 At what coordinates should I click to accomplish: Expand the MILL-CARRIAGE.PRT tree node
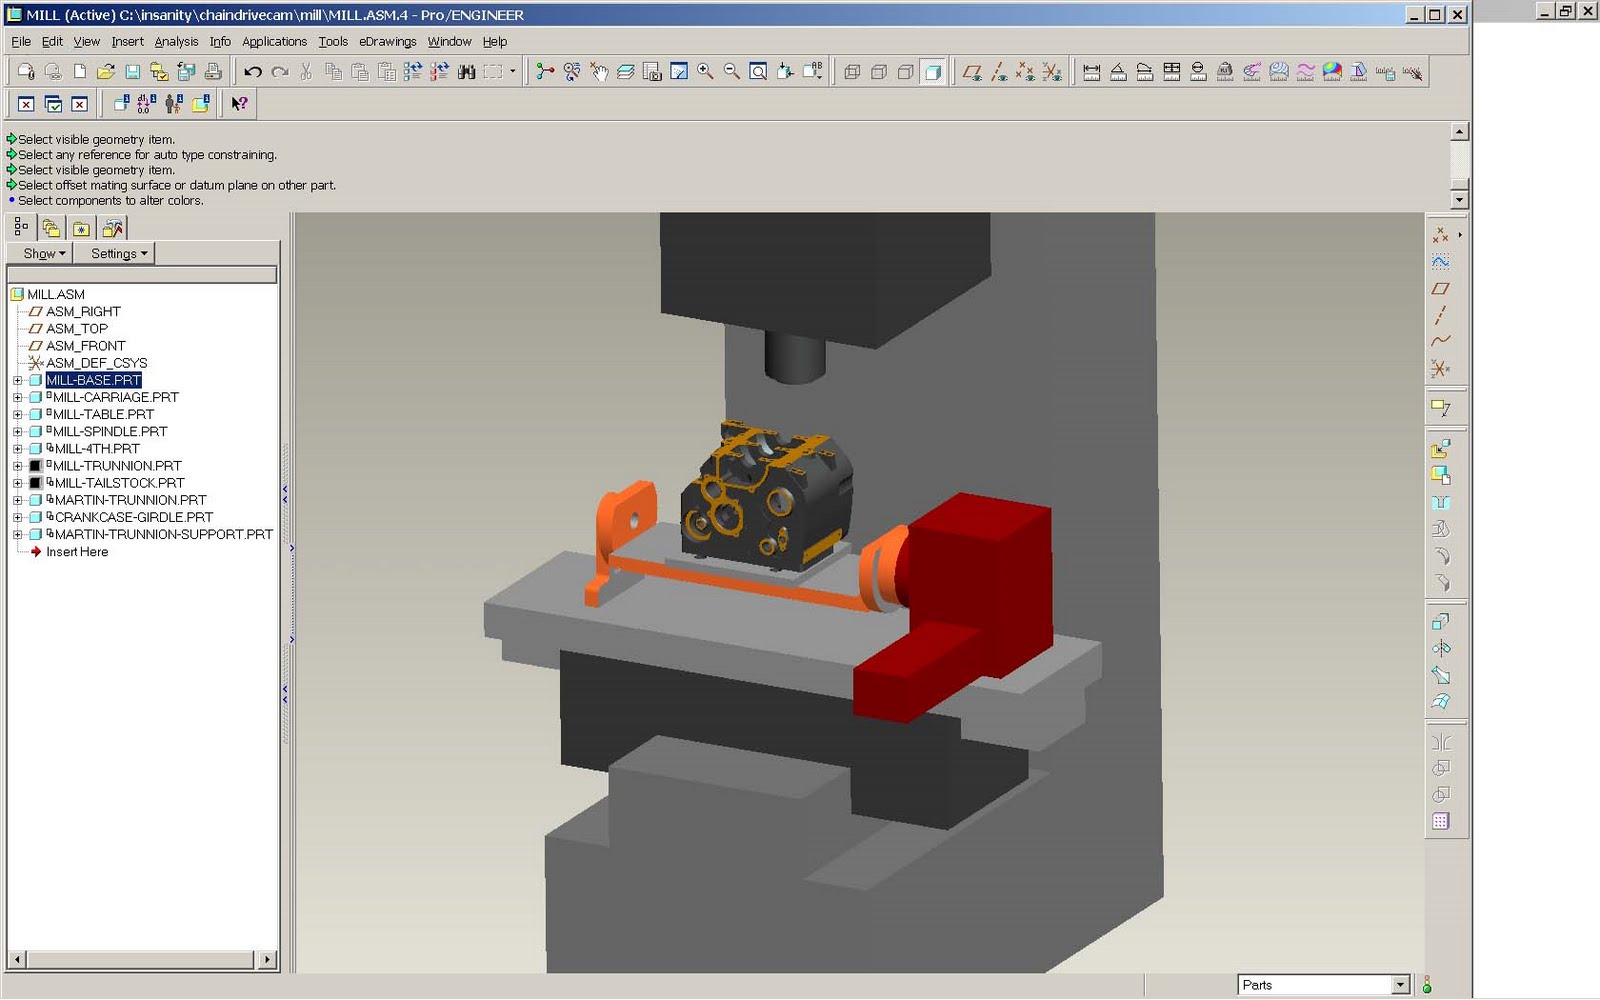[17, 397]
